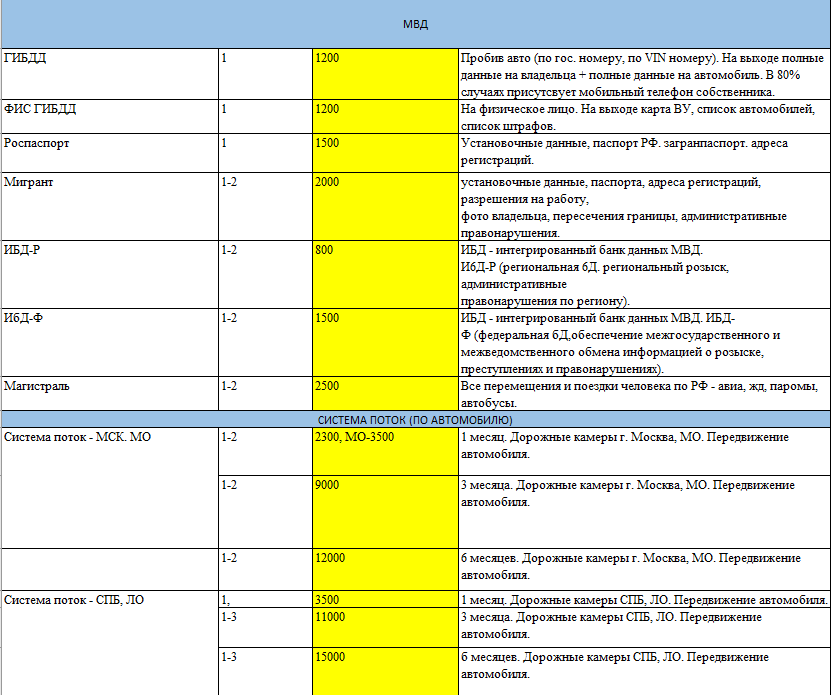The width and height of the screenshot is (831, 695).
Task: Click the term 1-2 beside 9000
Action: pyautogui.click(x=266, y=512)
